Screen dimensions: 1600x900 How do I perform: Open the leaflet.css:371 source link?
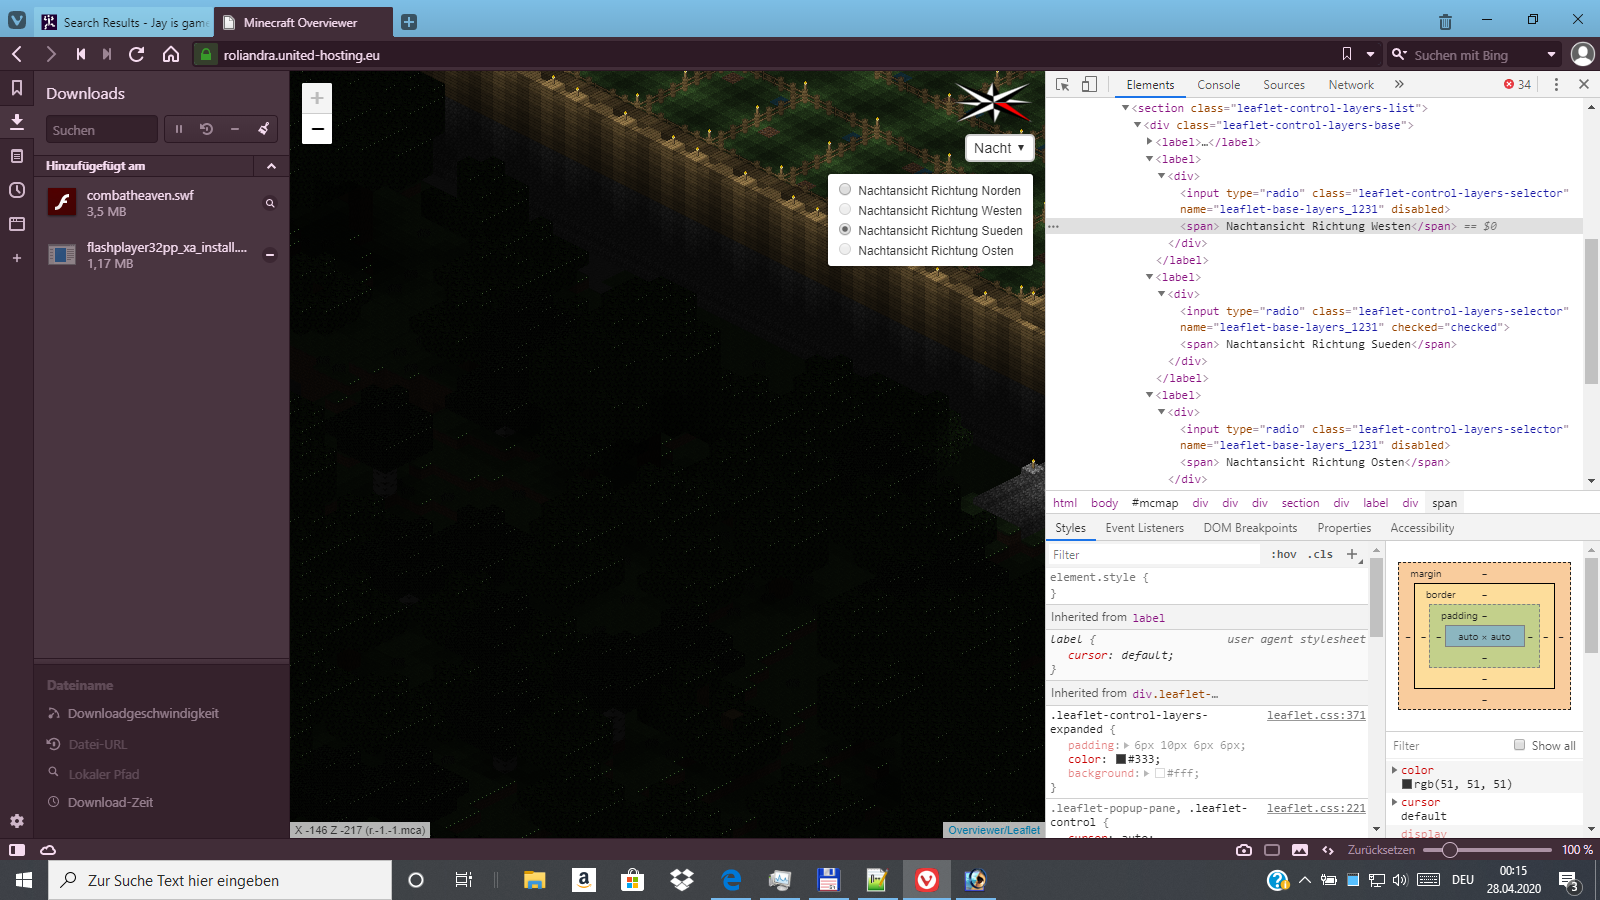point(1316,715)
